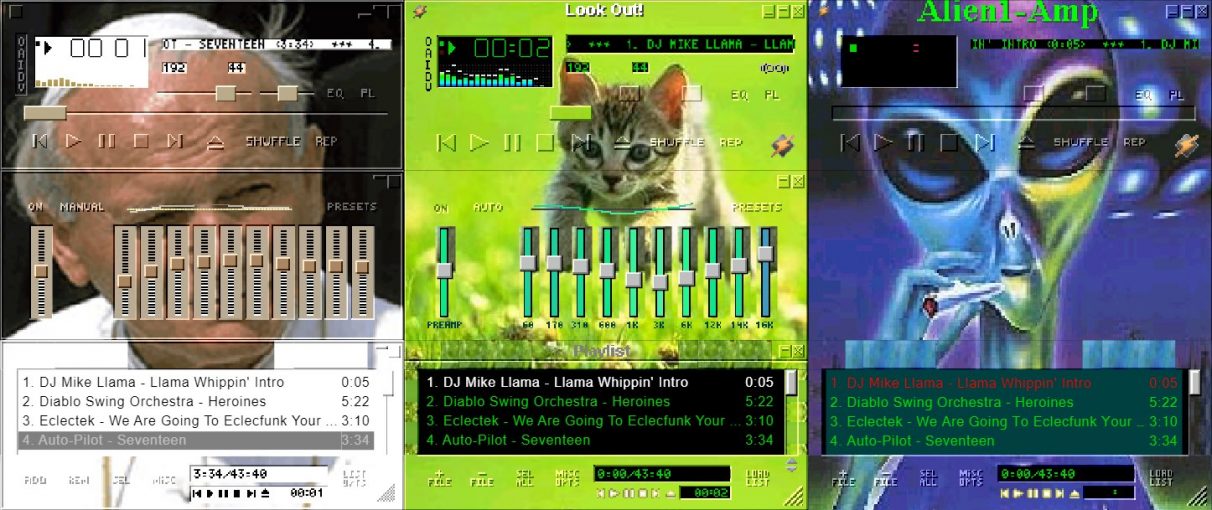Toggle AUTO mode in the kitten-skin equalizer
Viewport: 1212px width, 510px height.
487,208
